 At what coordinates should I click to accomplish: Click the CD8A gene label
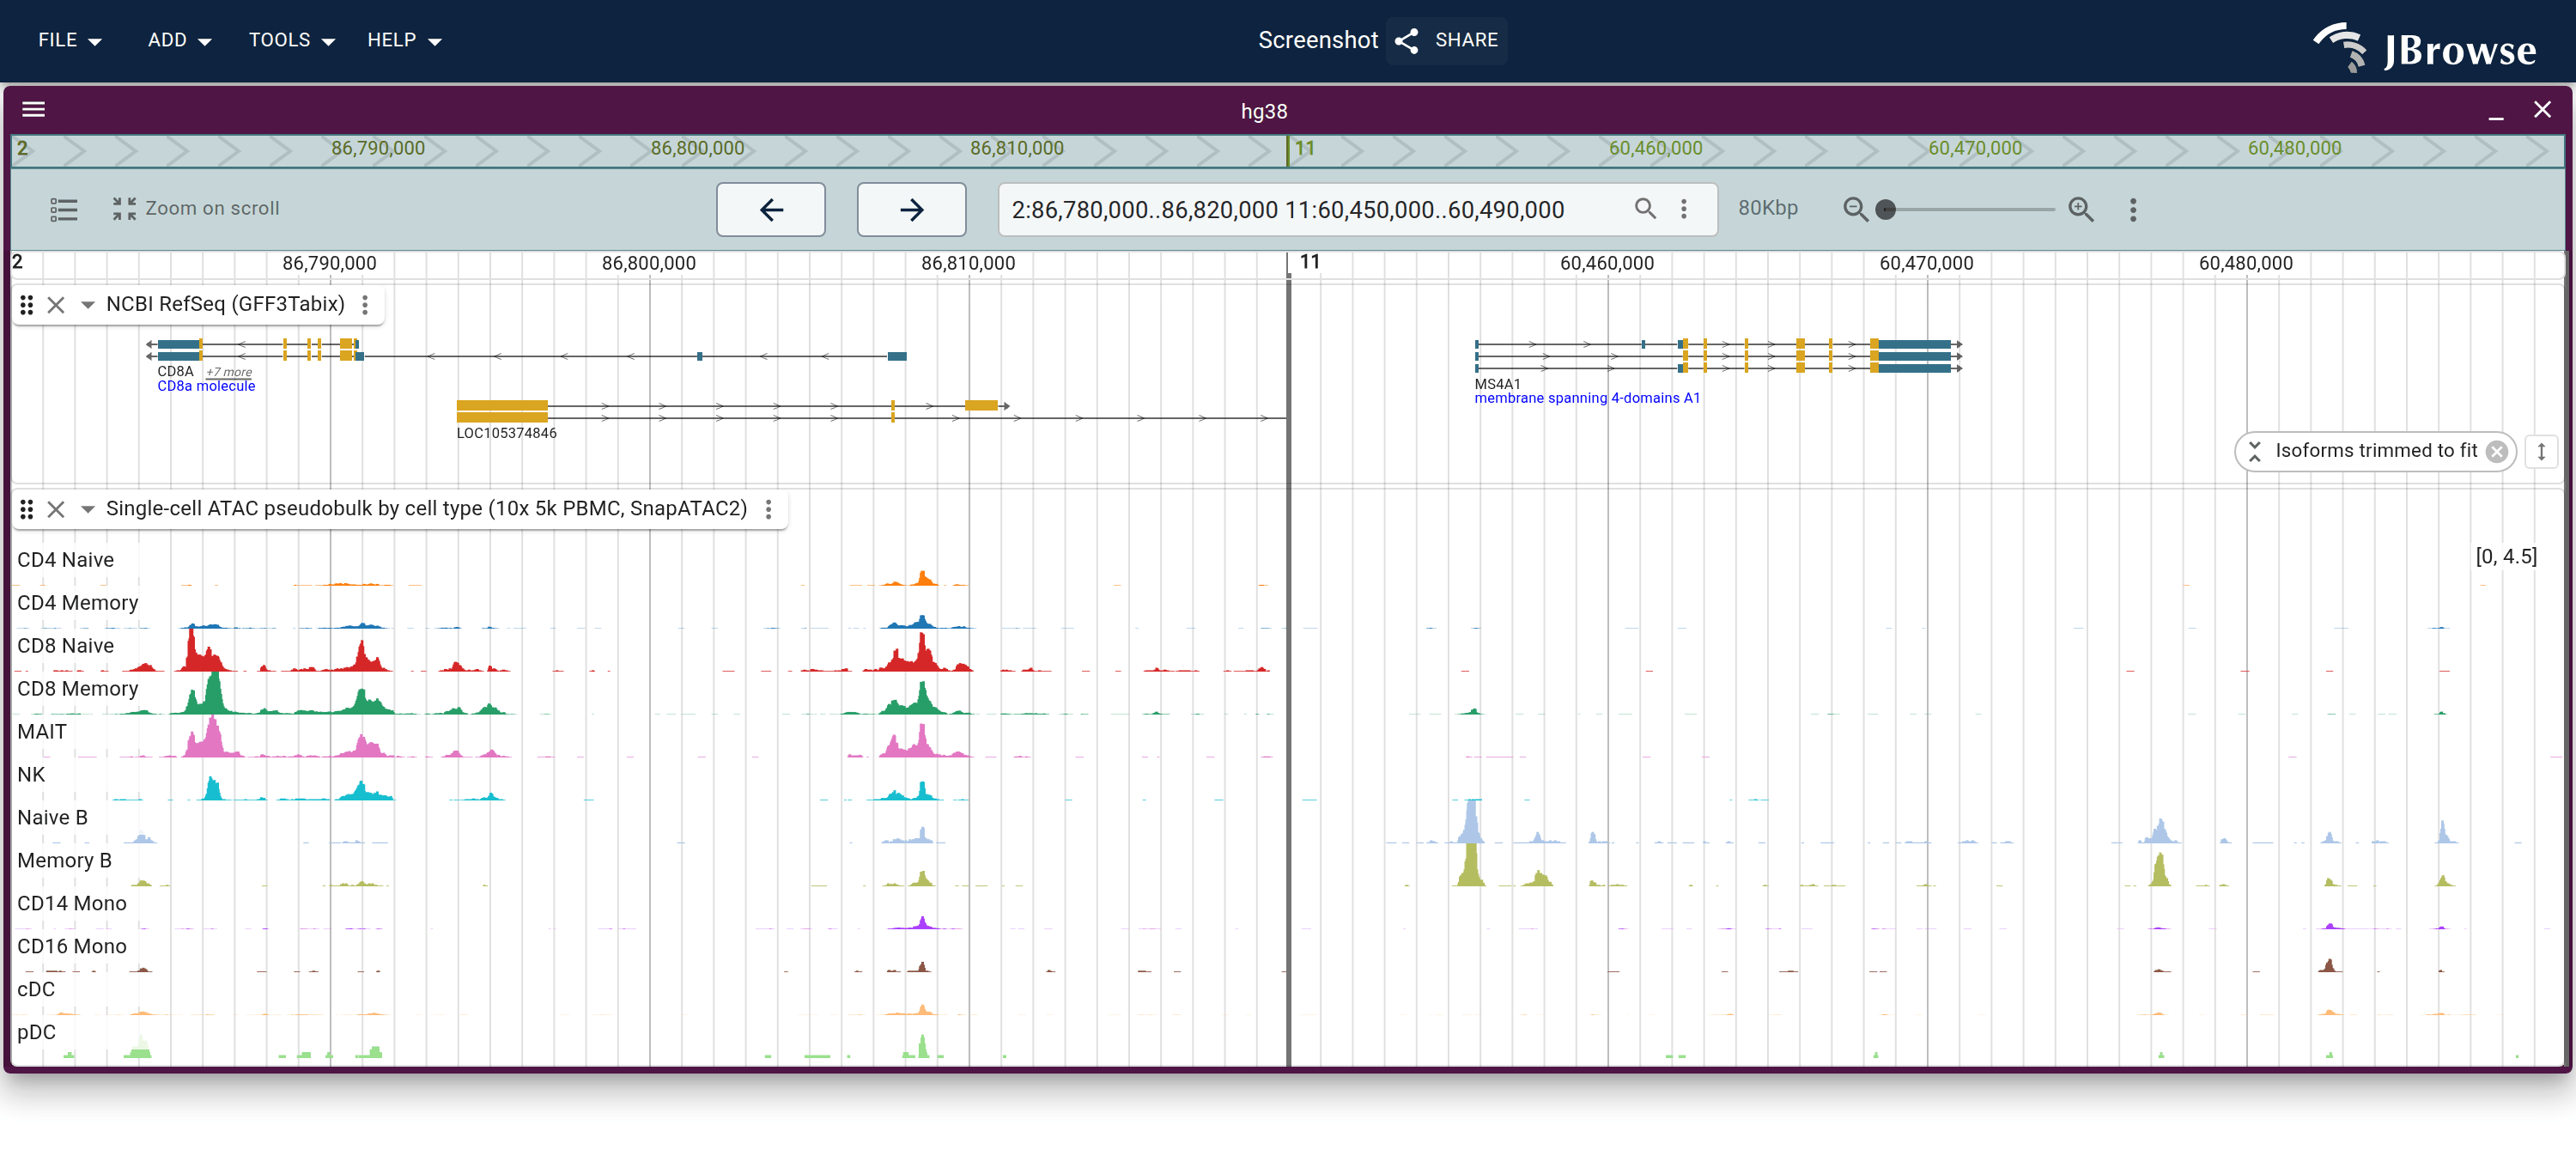[175, 371]
